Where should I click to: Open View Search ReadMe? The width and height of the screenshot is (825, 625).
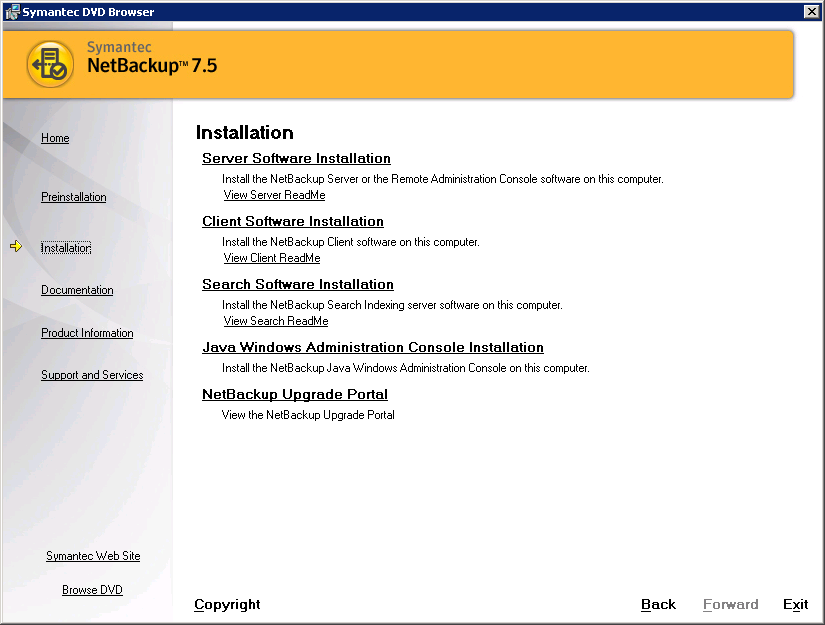[276, 321]
